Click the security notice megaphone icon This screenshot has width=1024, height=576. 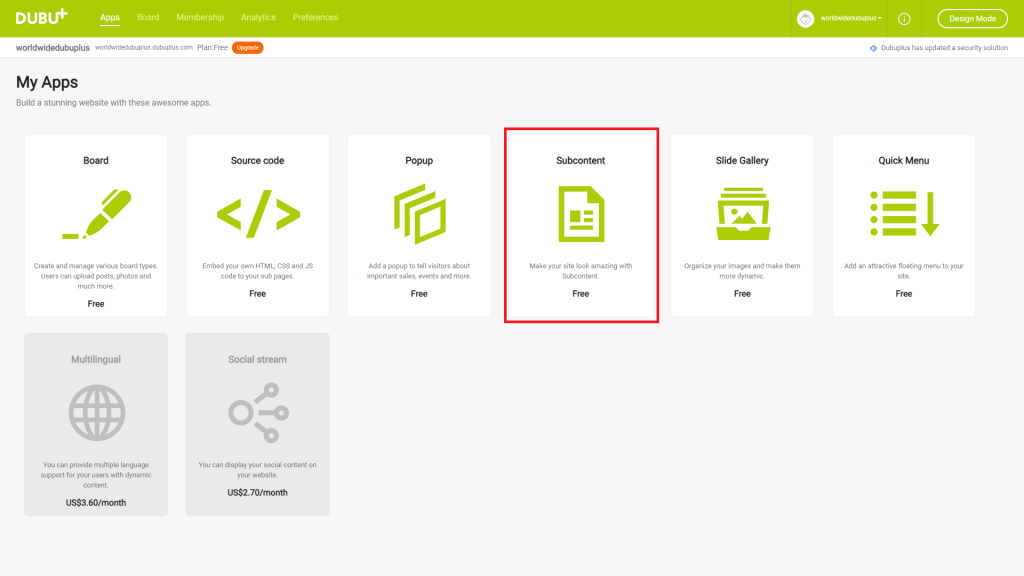point(873,48)
